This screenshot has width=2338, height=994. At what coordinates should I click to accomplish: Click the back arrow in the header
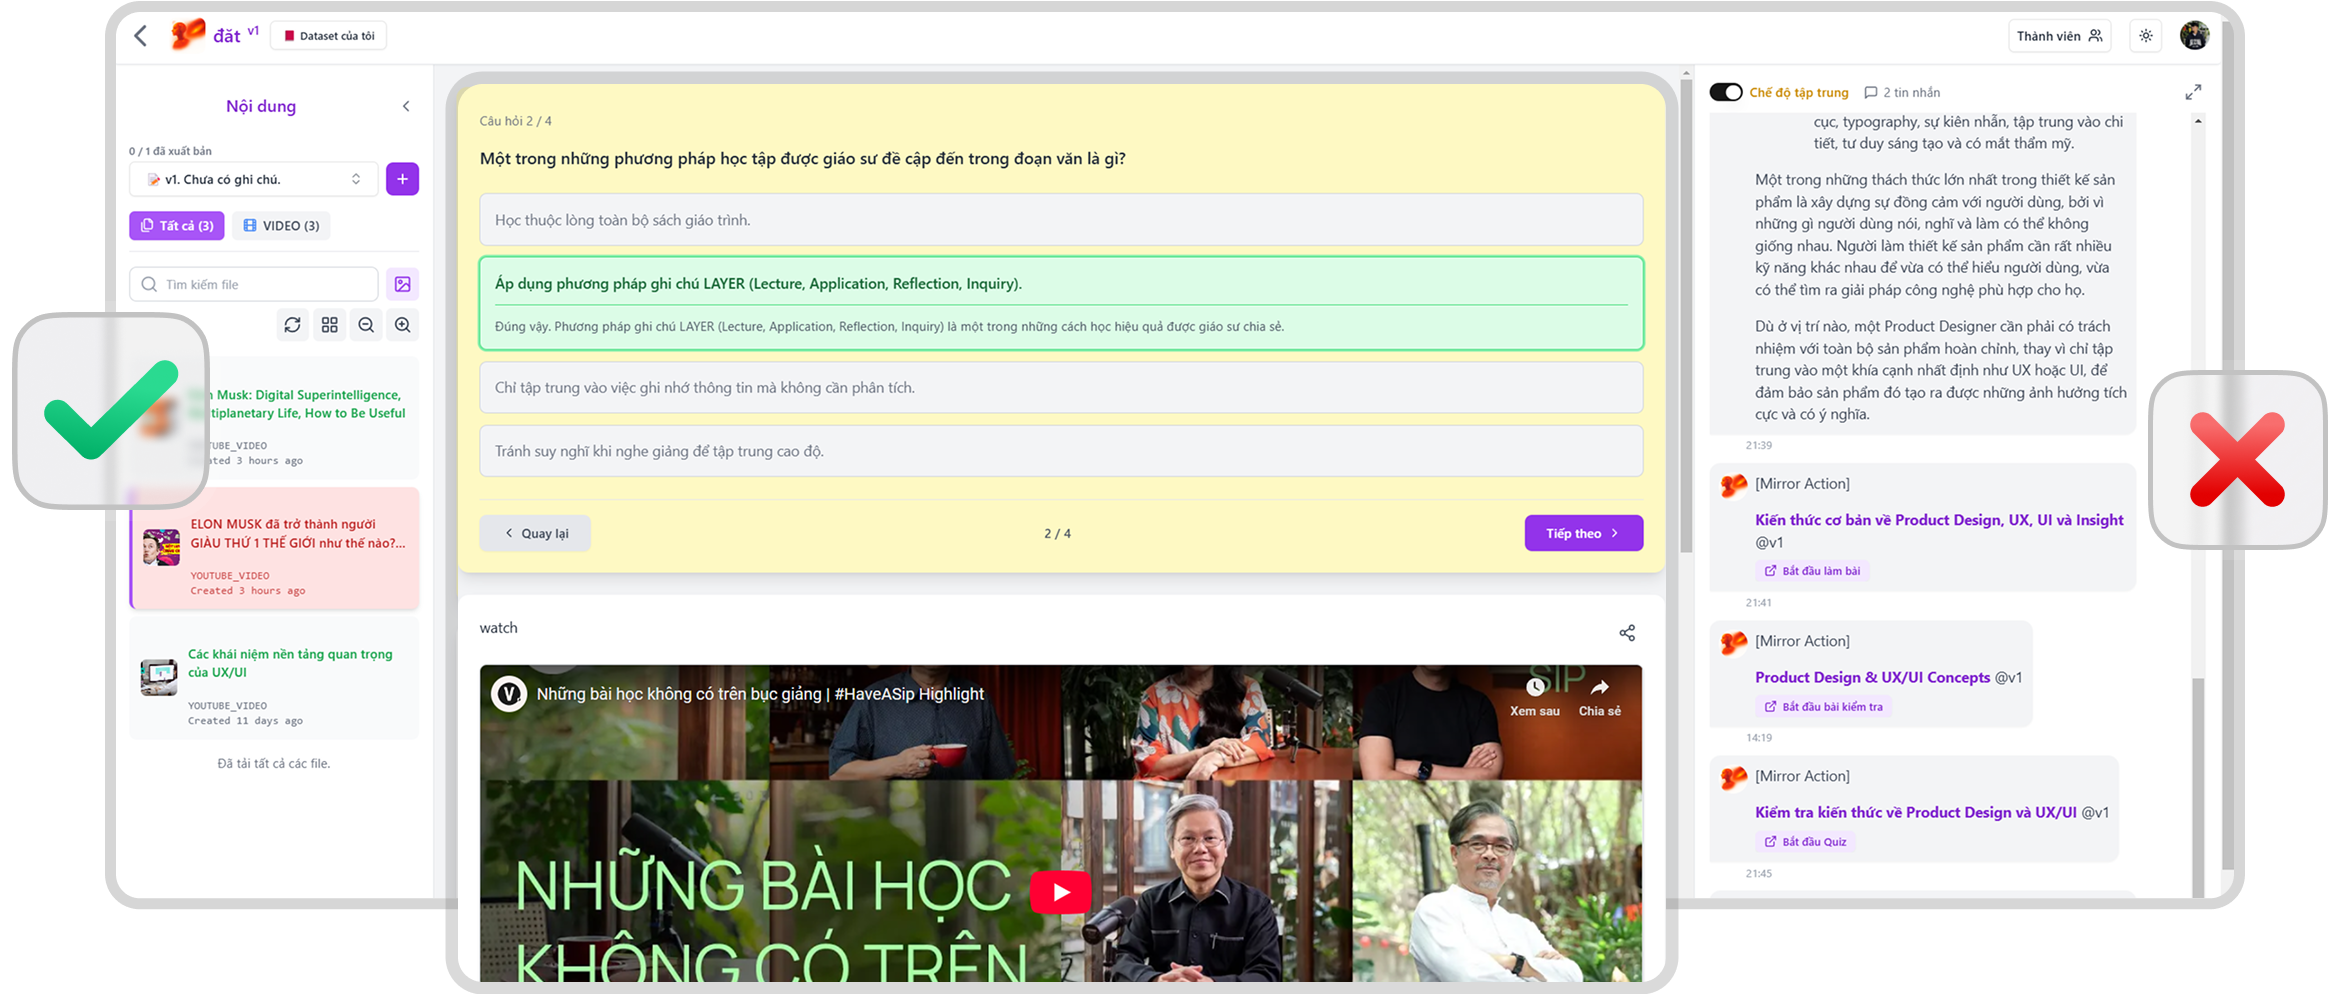[x=141, y=36]
